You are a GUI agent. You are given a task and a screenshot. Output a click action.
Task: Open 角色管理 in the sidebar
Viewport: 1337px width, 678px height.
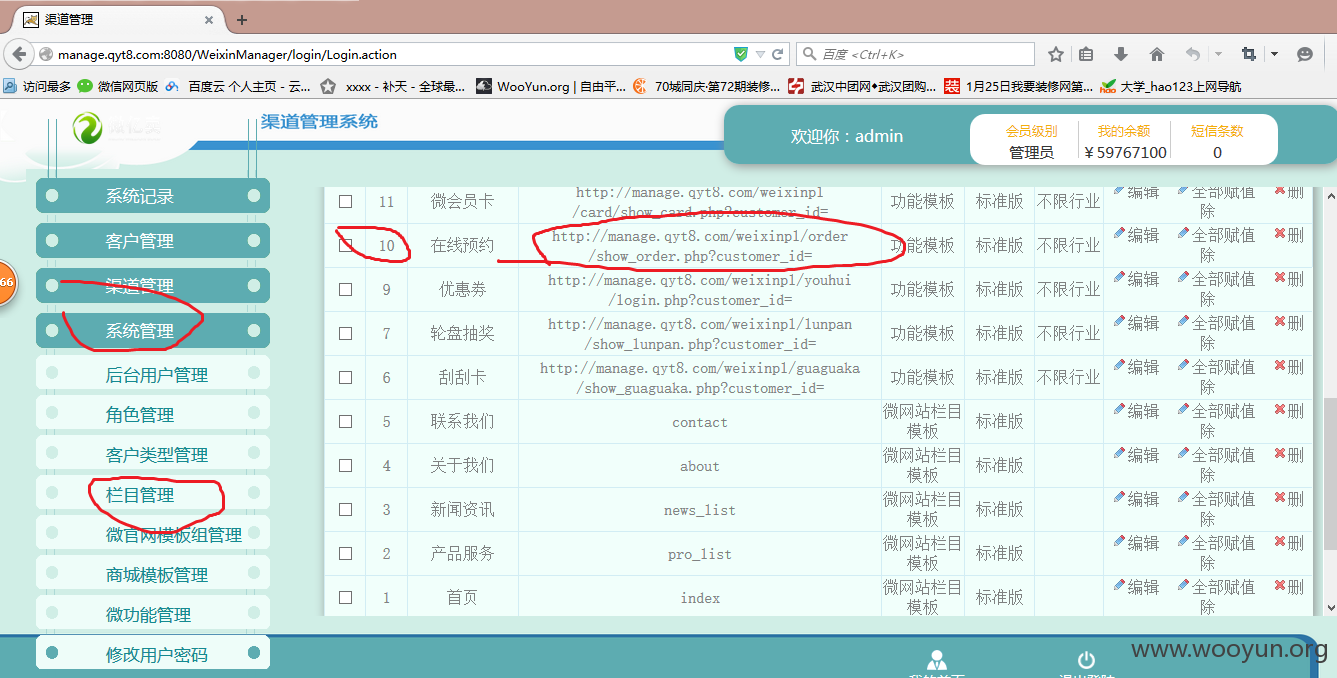click(x=153, y=415)
